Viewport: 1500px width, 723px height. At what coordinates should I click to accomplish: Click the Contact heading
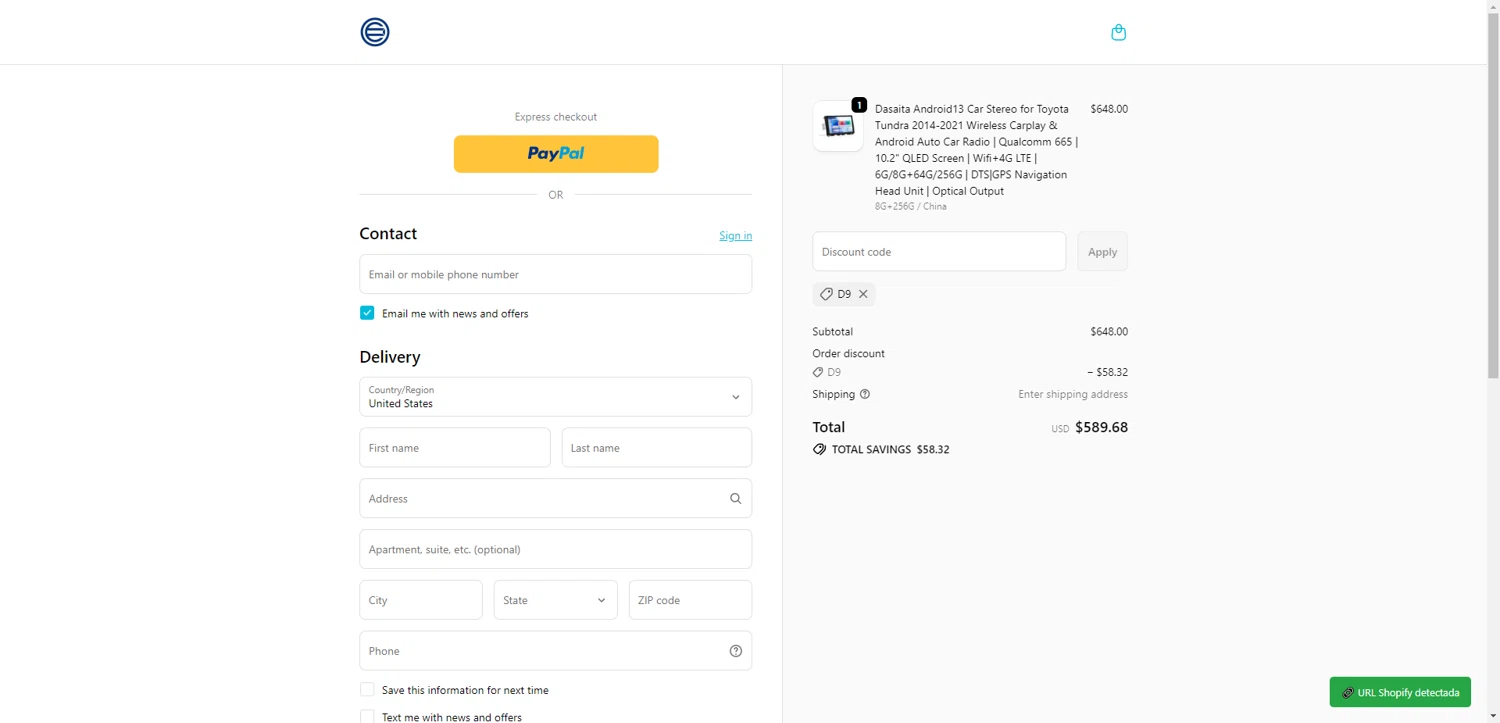pyautogui.click(x=388, y=234)
